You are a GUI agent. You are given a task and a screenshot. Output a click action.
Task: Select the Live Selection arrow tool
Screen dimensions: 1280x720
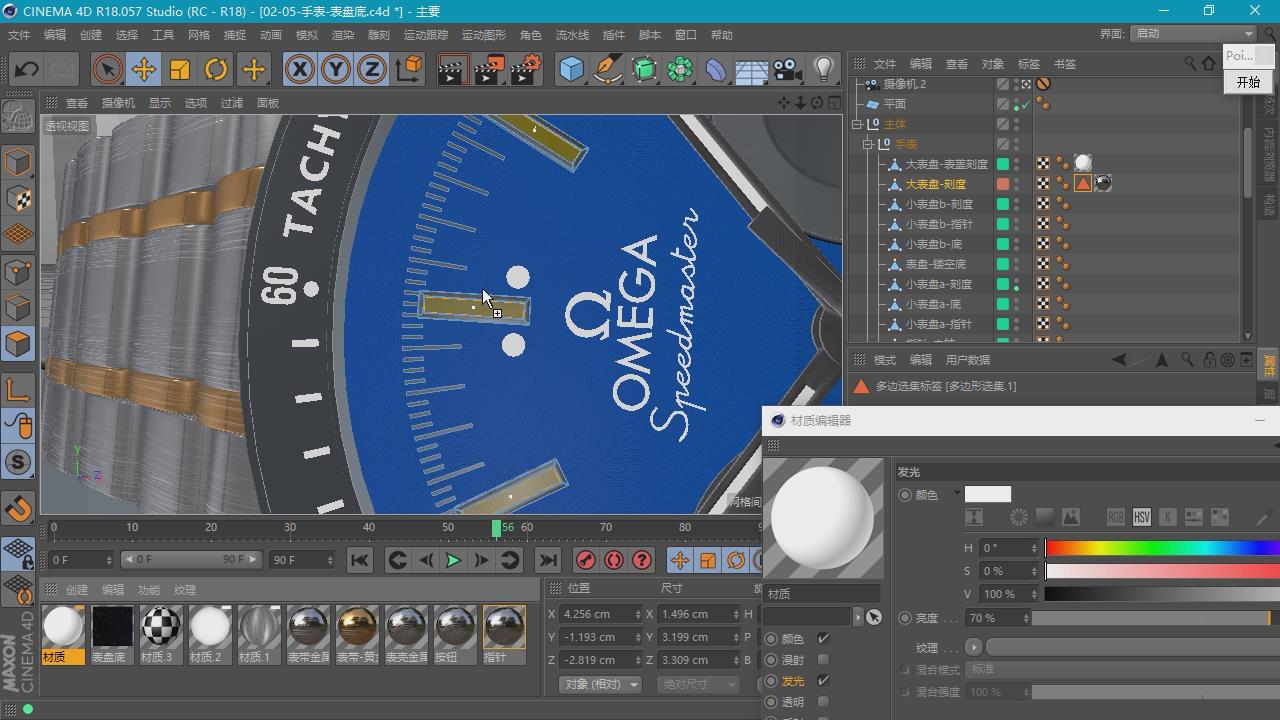pyautogui.click(x=107, y=69)
